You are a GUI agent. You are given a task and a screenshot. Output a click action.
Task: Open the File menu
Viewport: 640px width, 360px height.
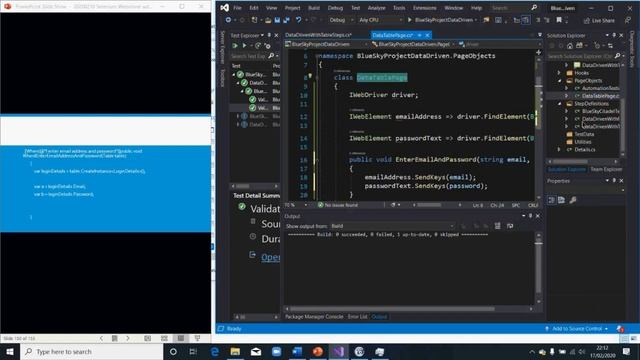coord(237,8)
